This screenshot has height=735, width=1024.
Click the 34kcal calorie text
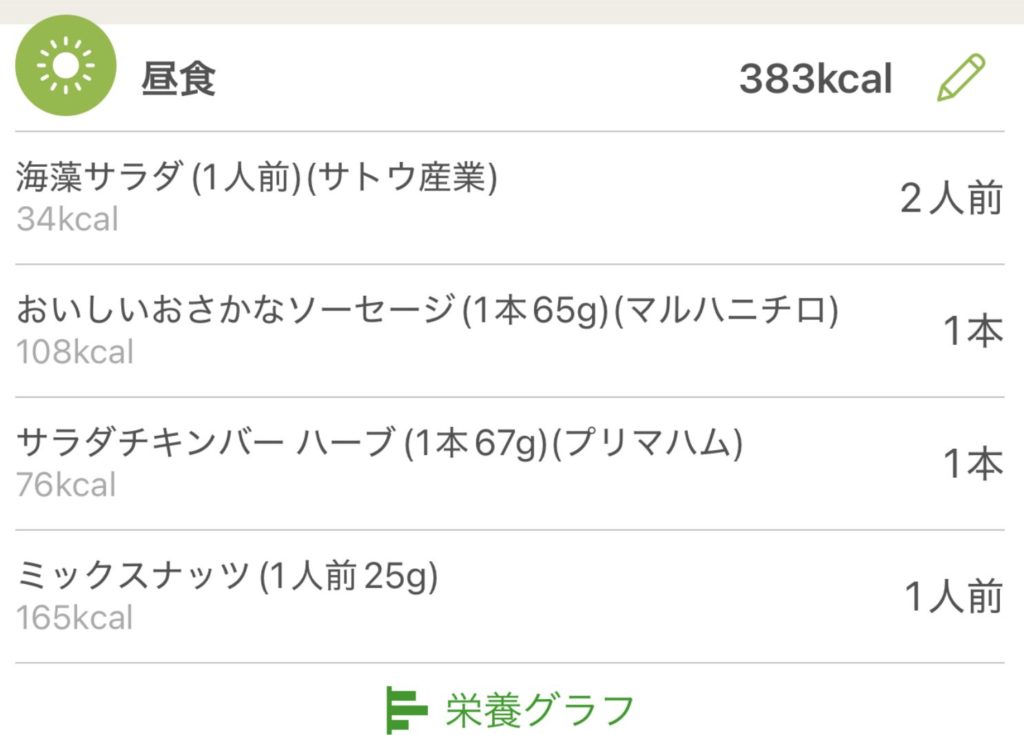click(x=67, y=219)
